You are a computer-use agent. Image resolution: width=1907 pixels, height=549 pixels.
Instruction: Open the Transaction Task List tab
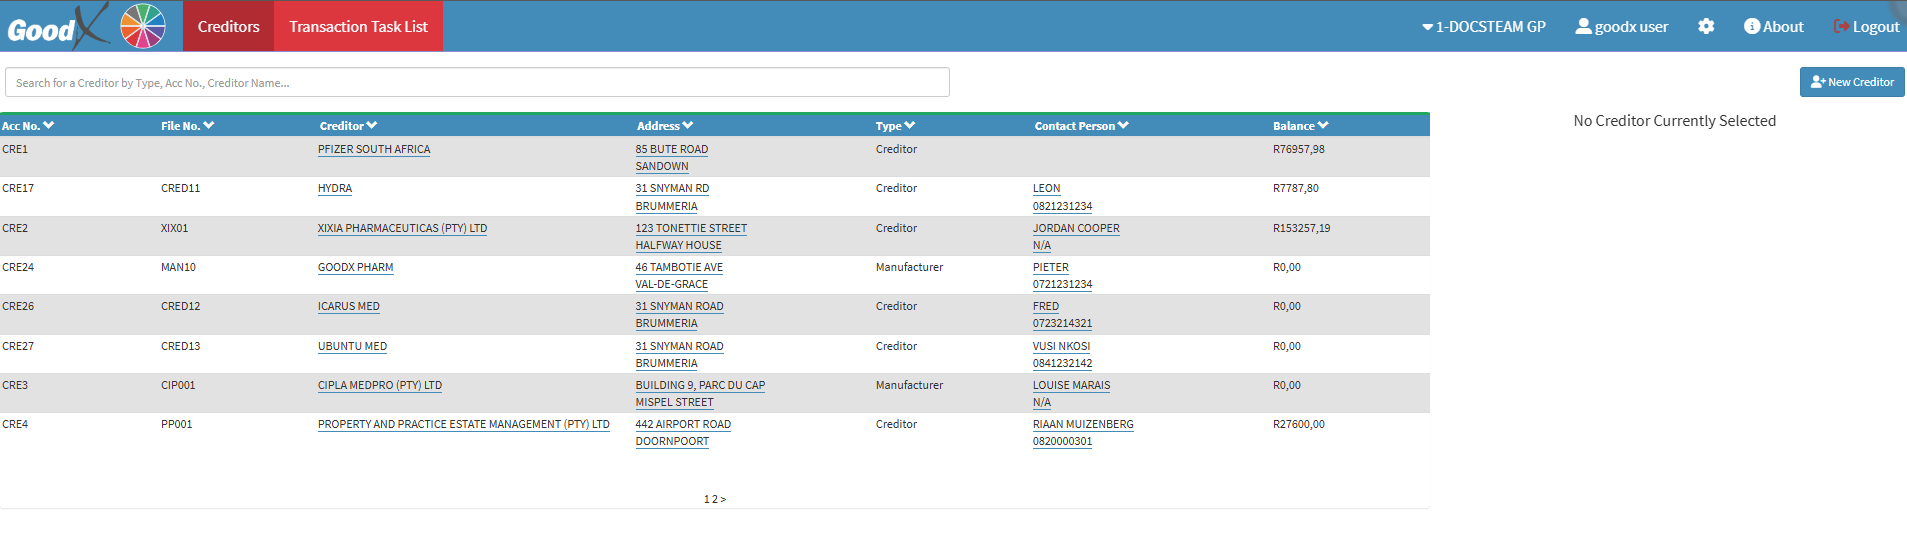point(358,27)
